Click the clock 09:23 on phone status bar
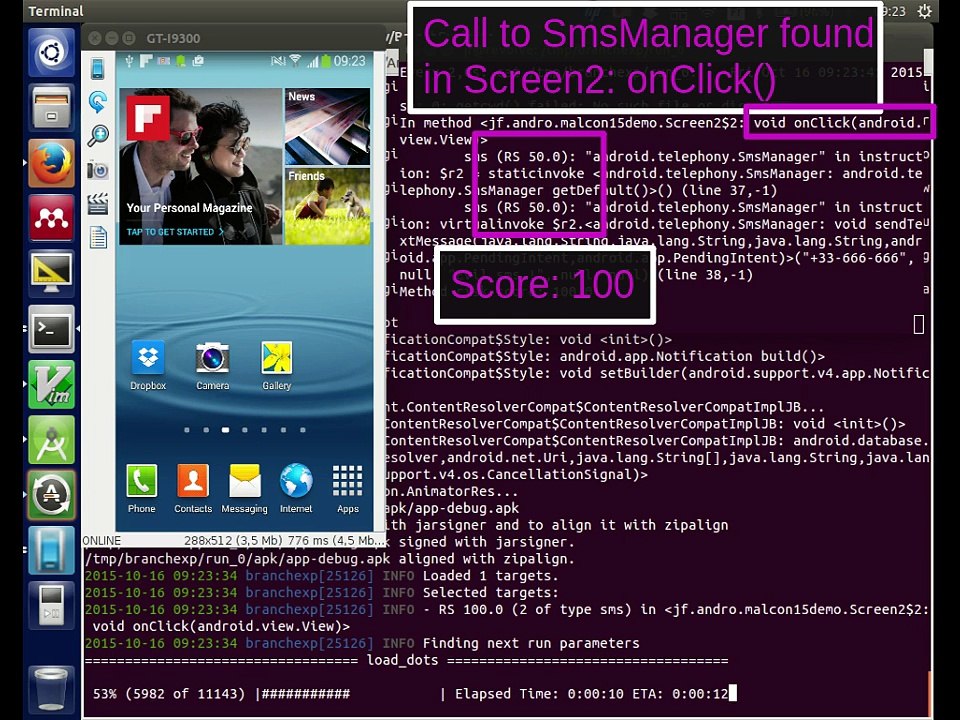 [350, 61]
